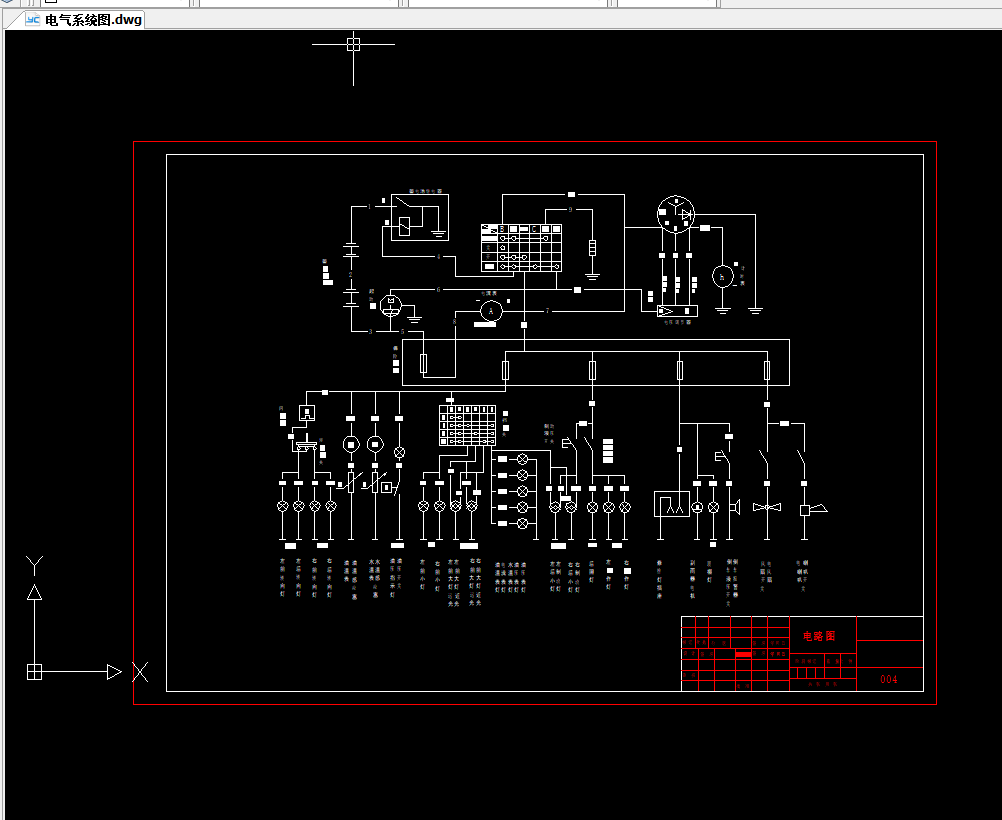Select the fan motor symbol near the horn
Image resolution: width=1002 pixels, height=820 pixels.
[767, 507]
